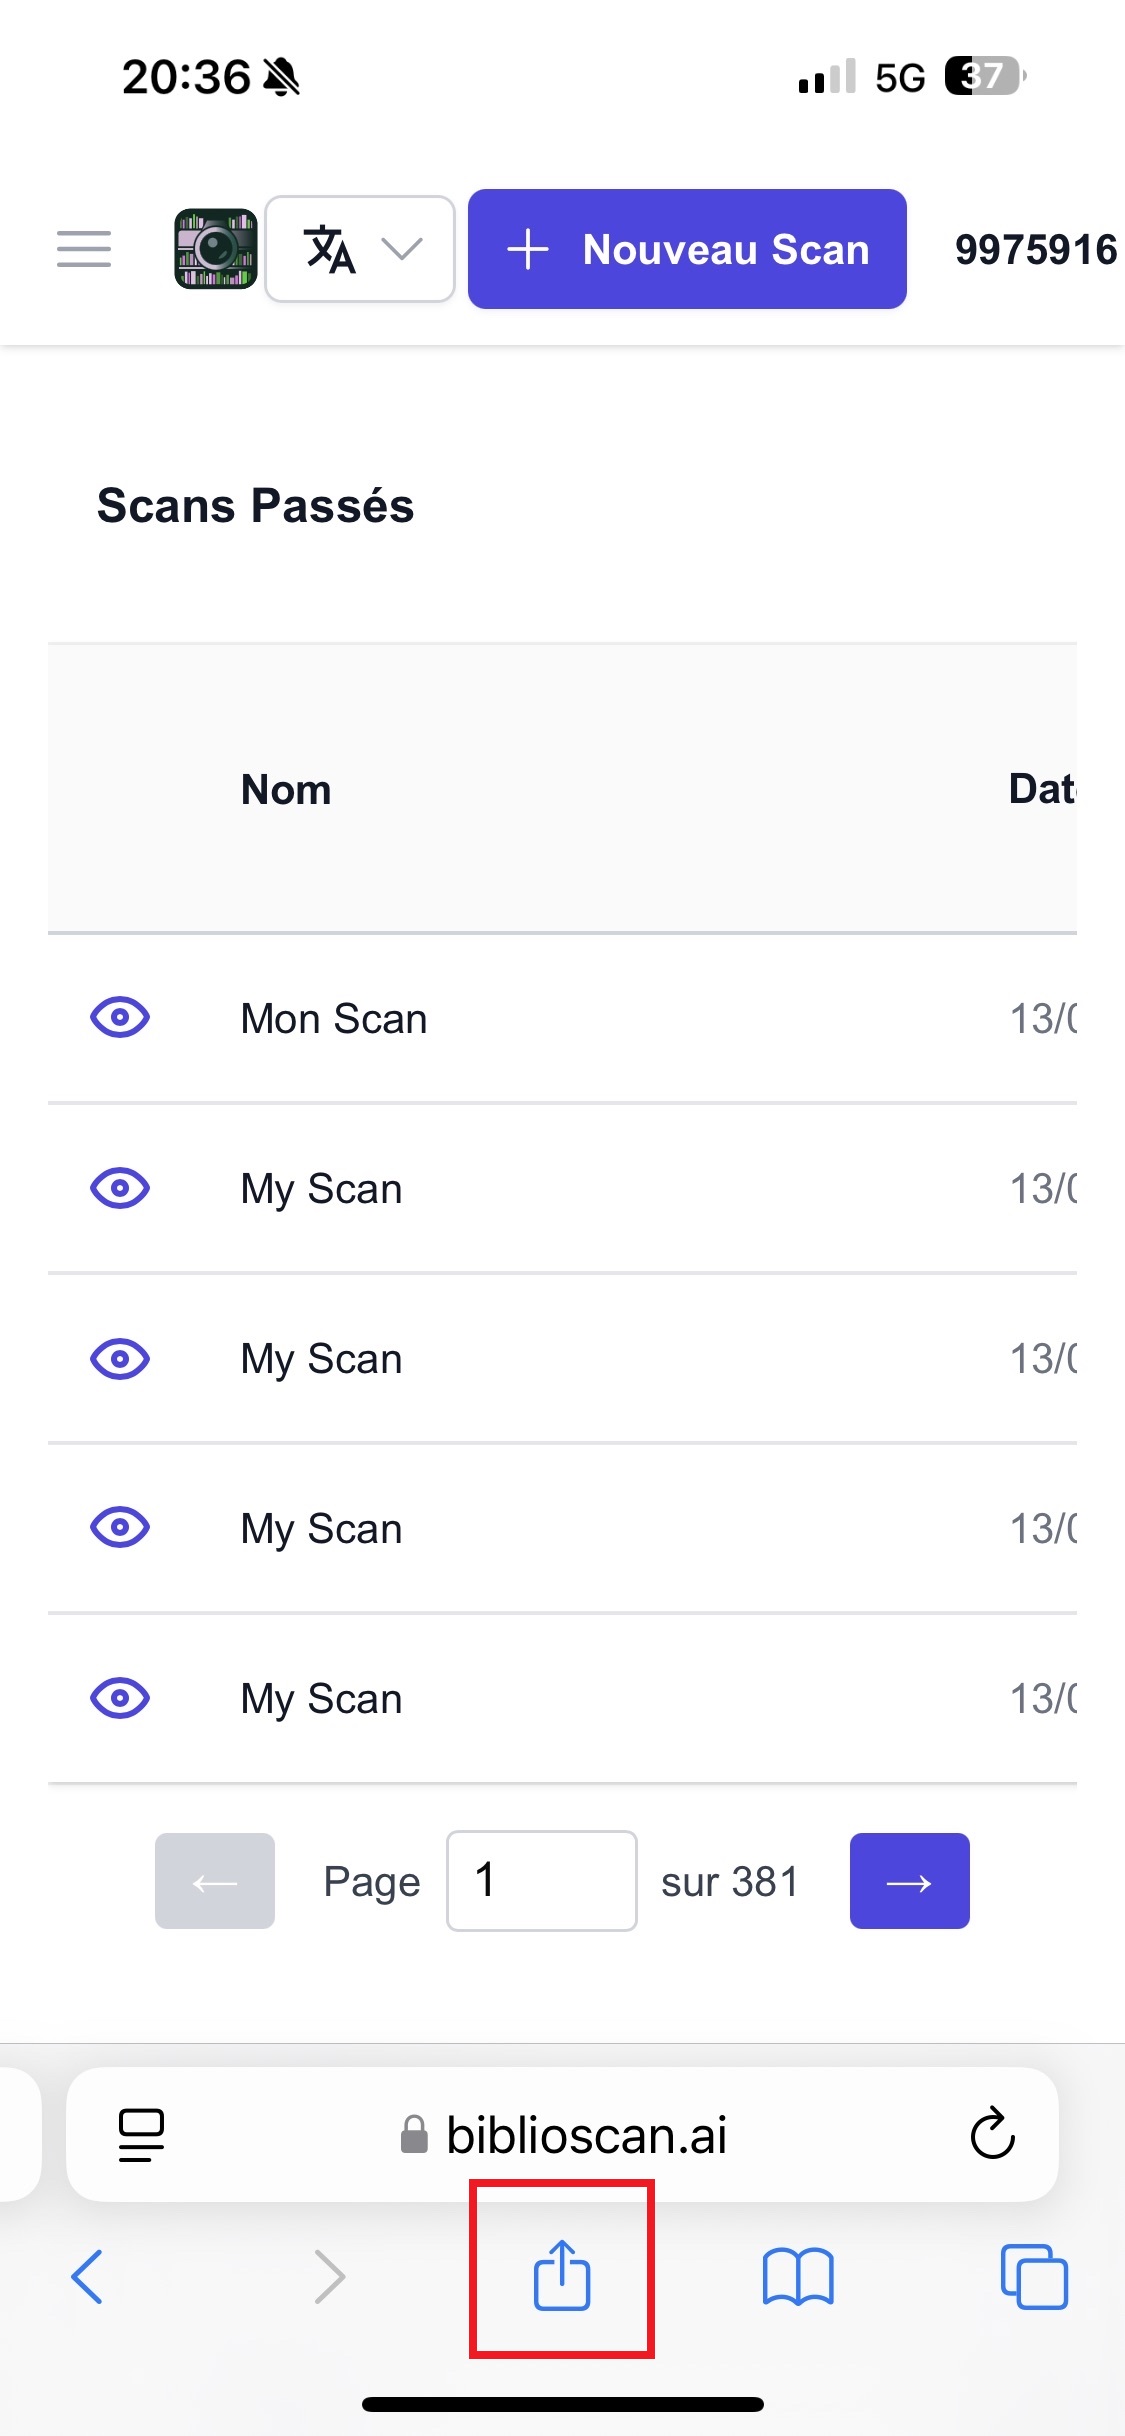Open the language selector dropdown
1125x2436 pixels.
coord(360,249)
